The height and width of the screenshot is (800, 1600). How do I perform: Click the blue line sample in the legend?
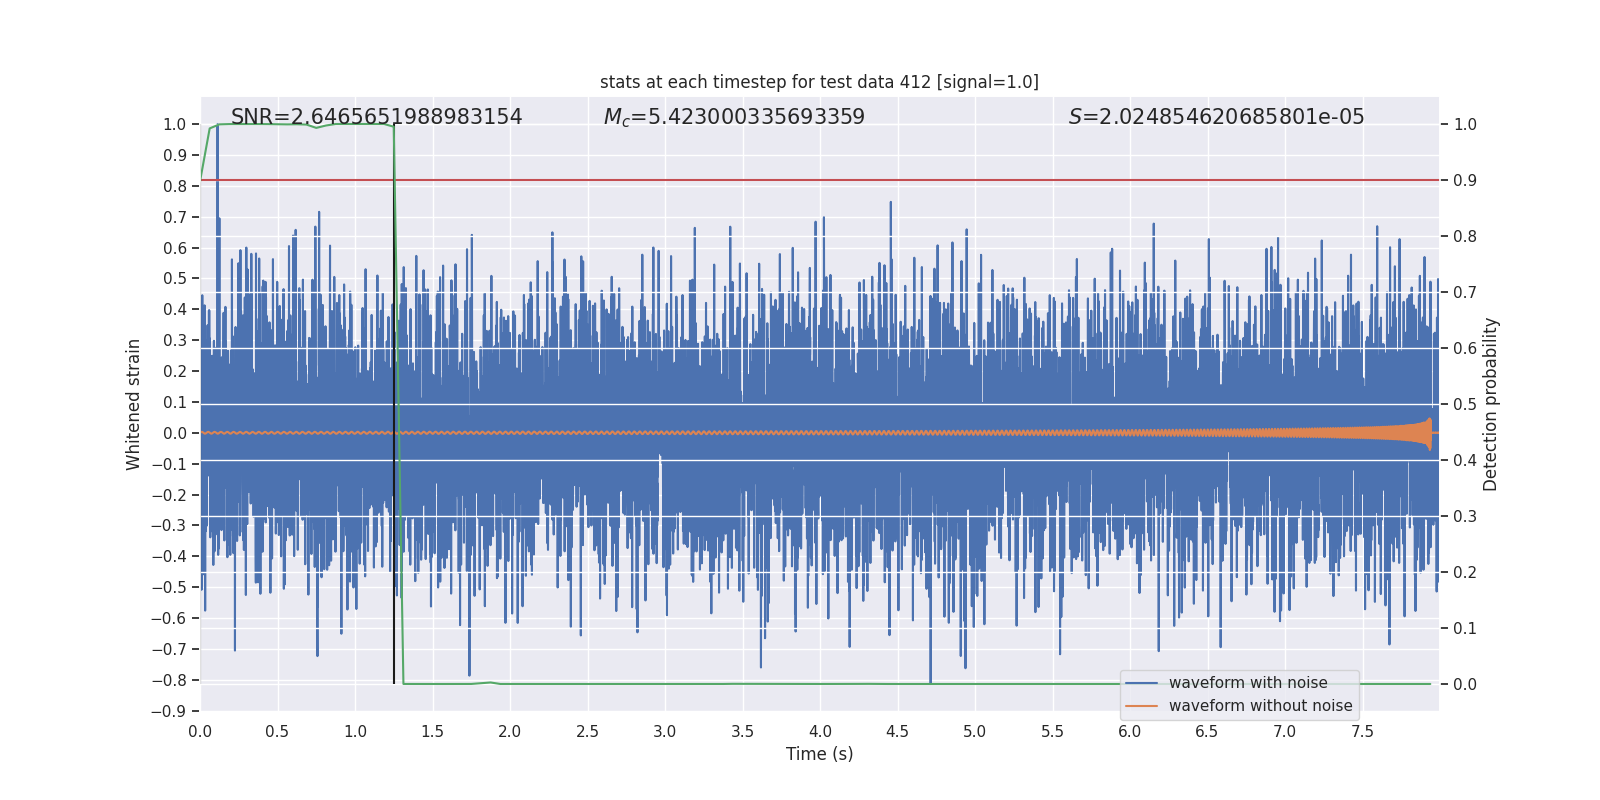(x=1142, y=683)
